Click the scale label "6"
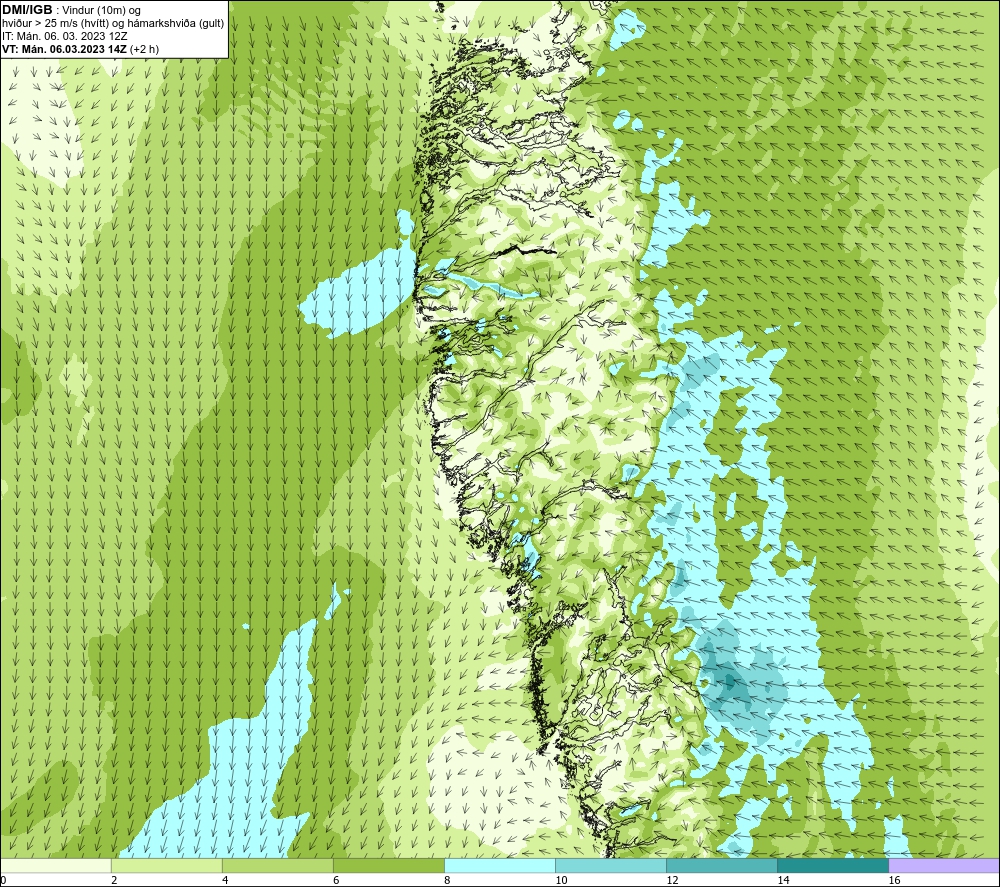Viewport: 1000px width, 887px height. (336, 881)
